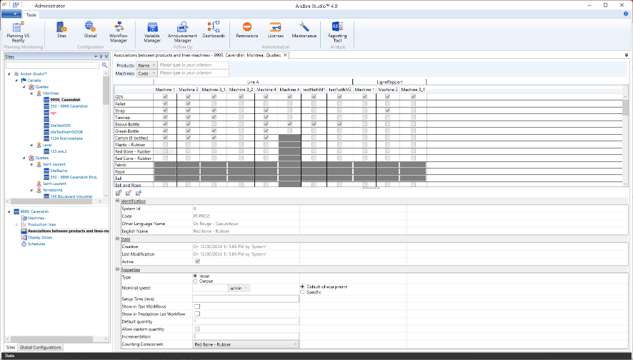Switch to the Sites bottom tab

coord(10,347)
